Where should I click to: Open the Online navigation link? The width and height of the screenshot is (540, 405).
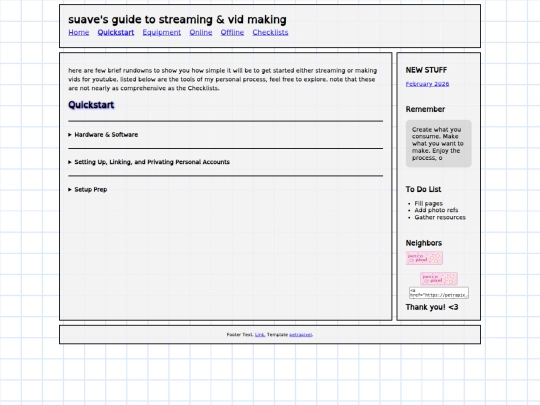pyautogui.click(x=201, y=32)
